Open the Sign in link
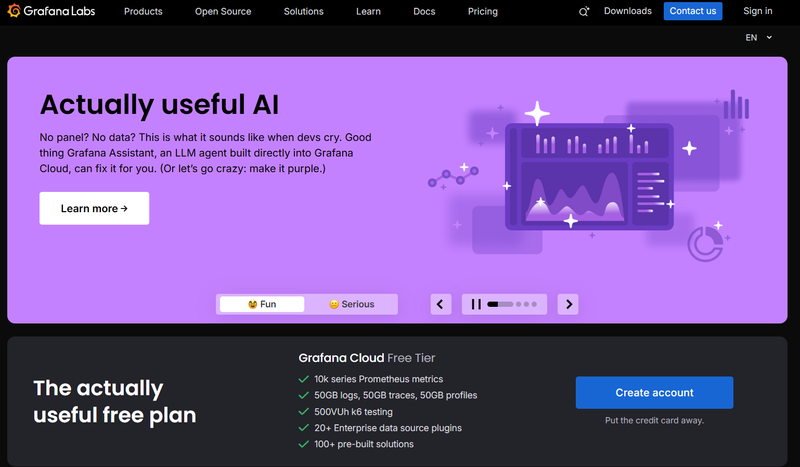Screen dimensions: 800x467 (x=758, y=11)
